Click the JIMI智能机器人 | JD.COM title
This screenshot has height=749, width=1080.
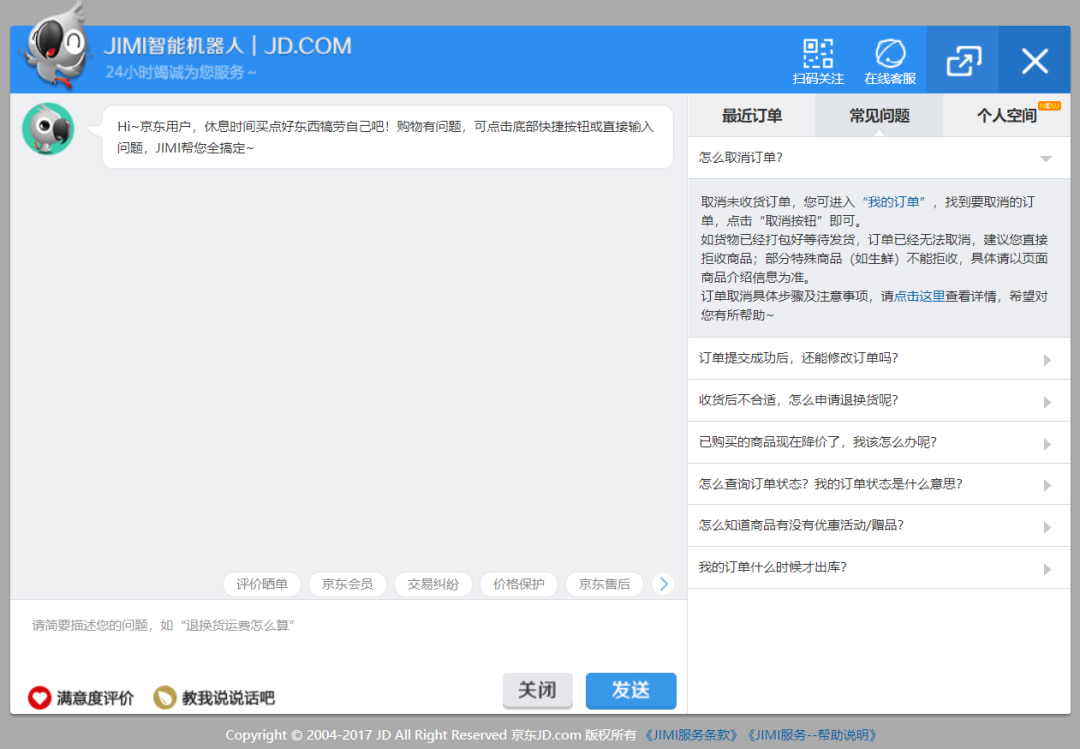point(228,46)
